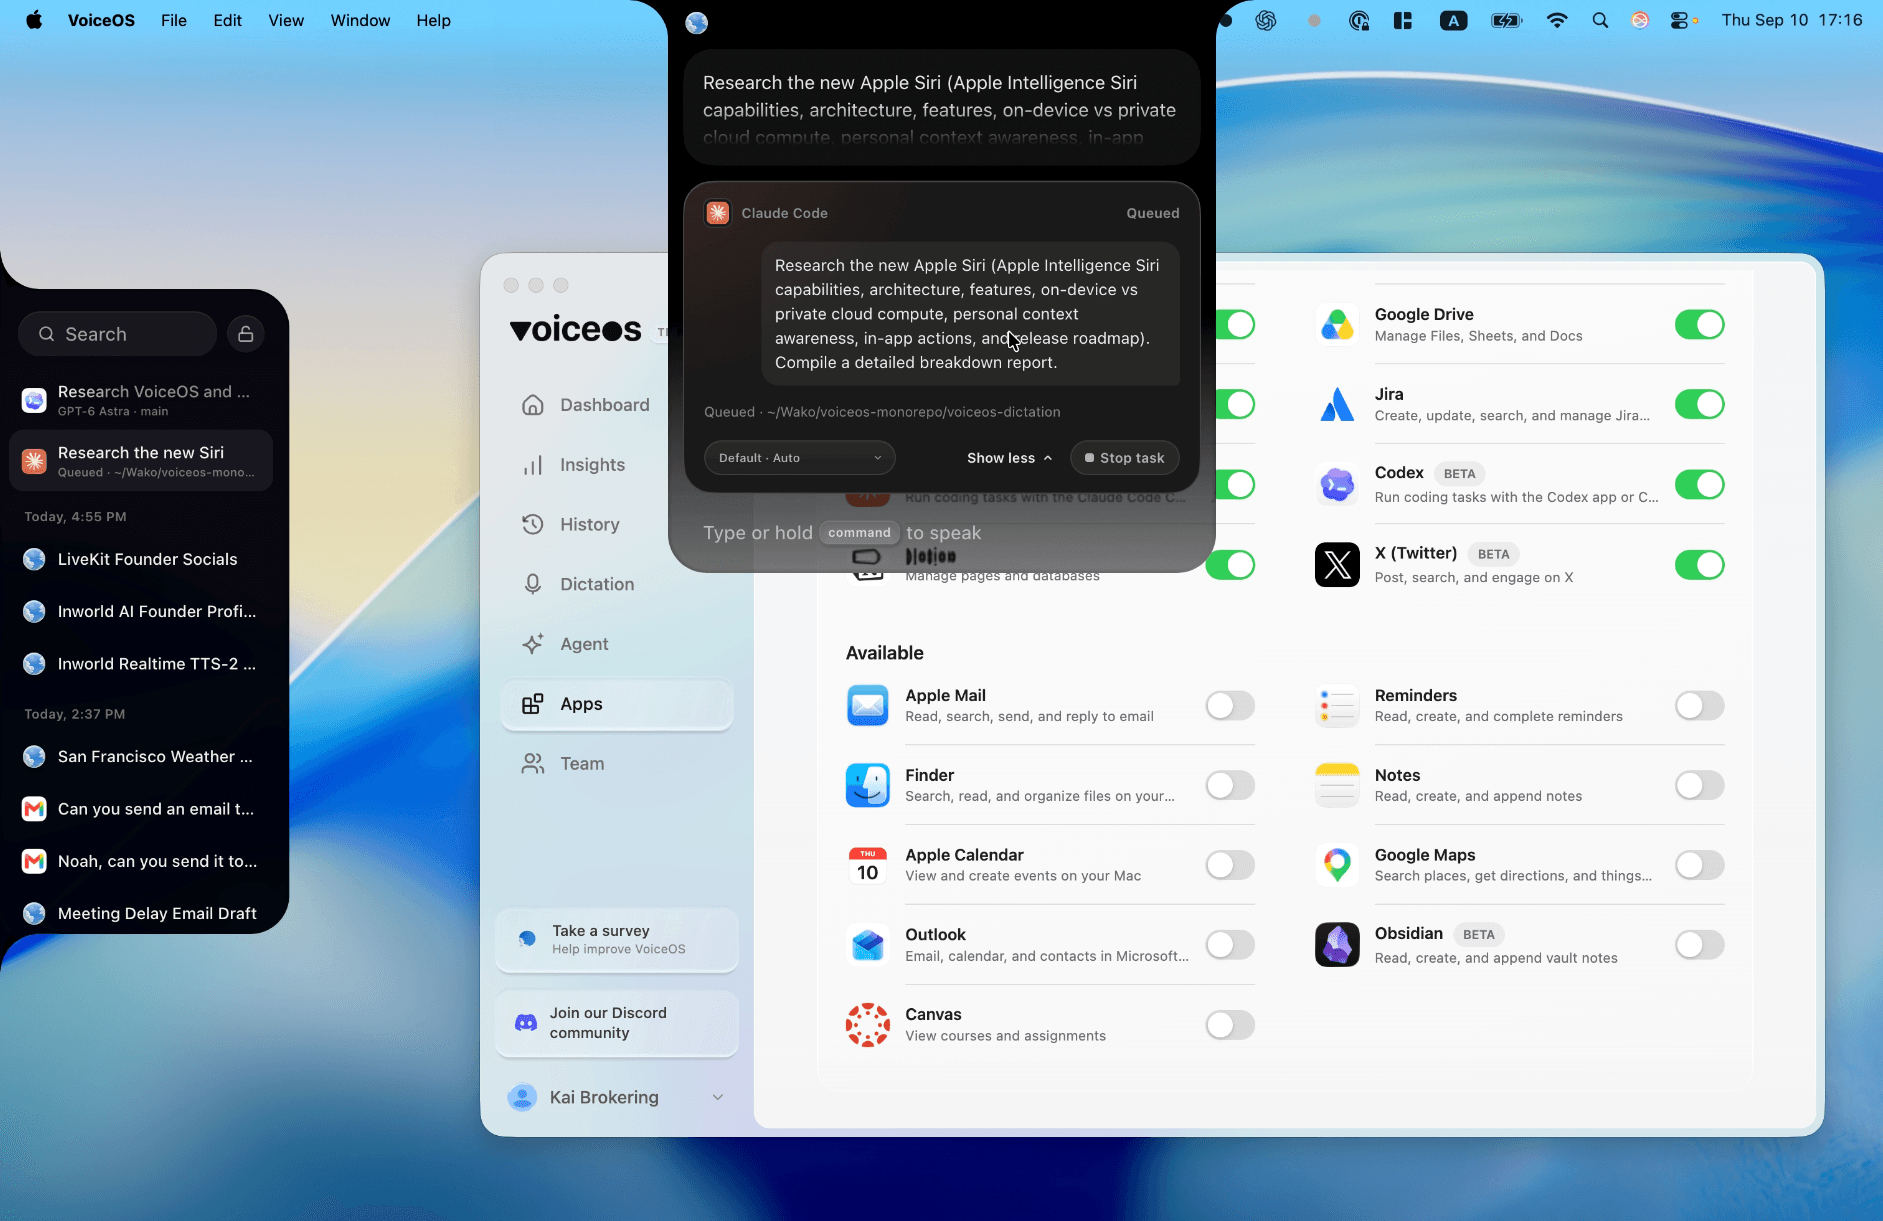Open the Edit menu

pos(227,21)
